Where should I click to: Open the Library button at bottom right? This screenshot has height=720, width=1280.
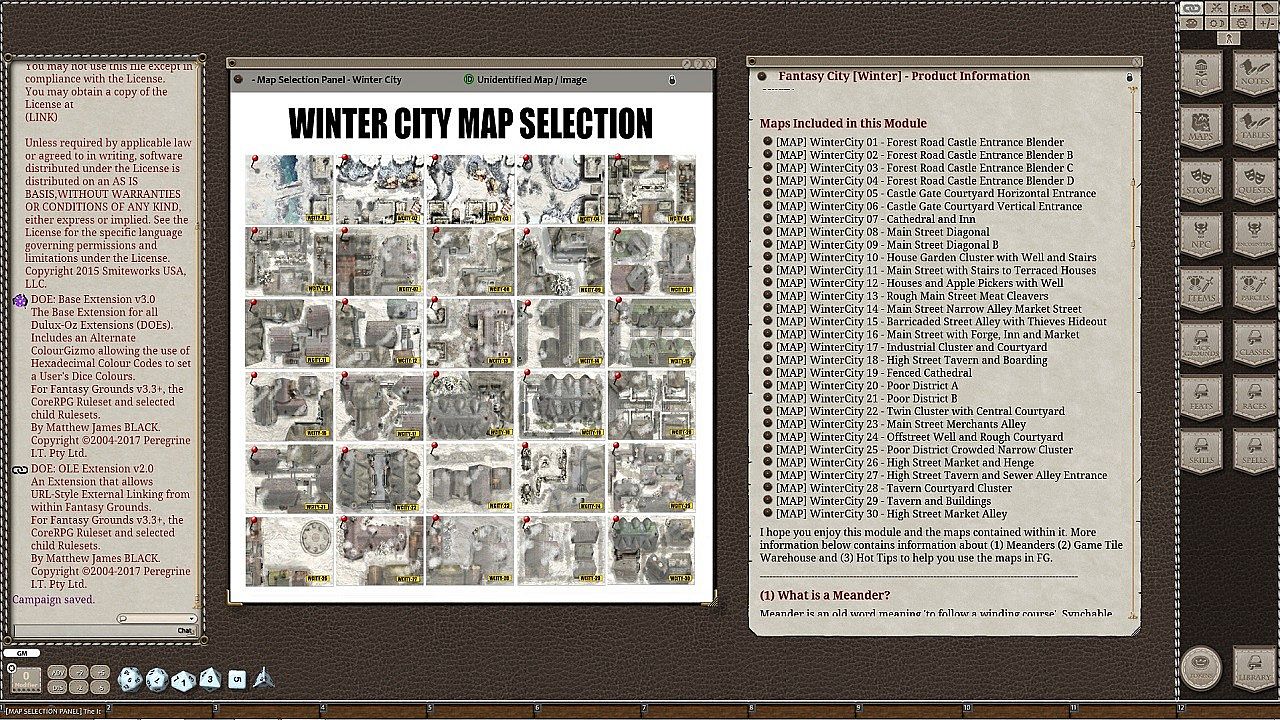(x=1253, y=668)
